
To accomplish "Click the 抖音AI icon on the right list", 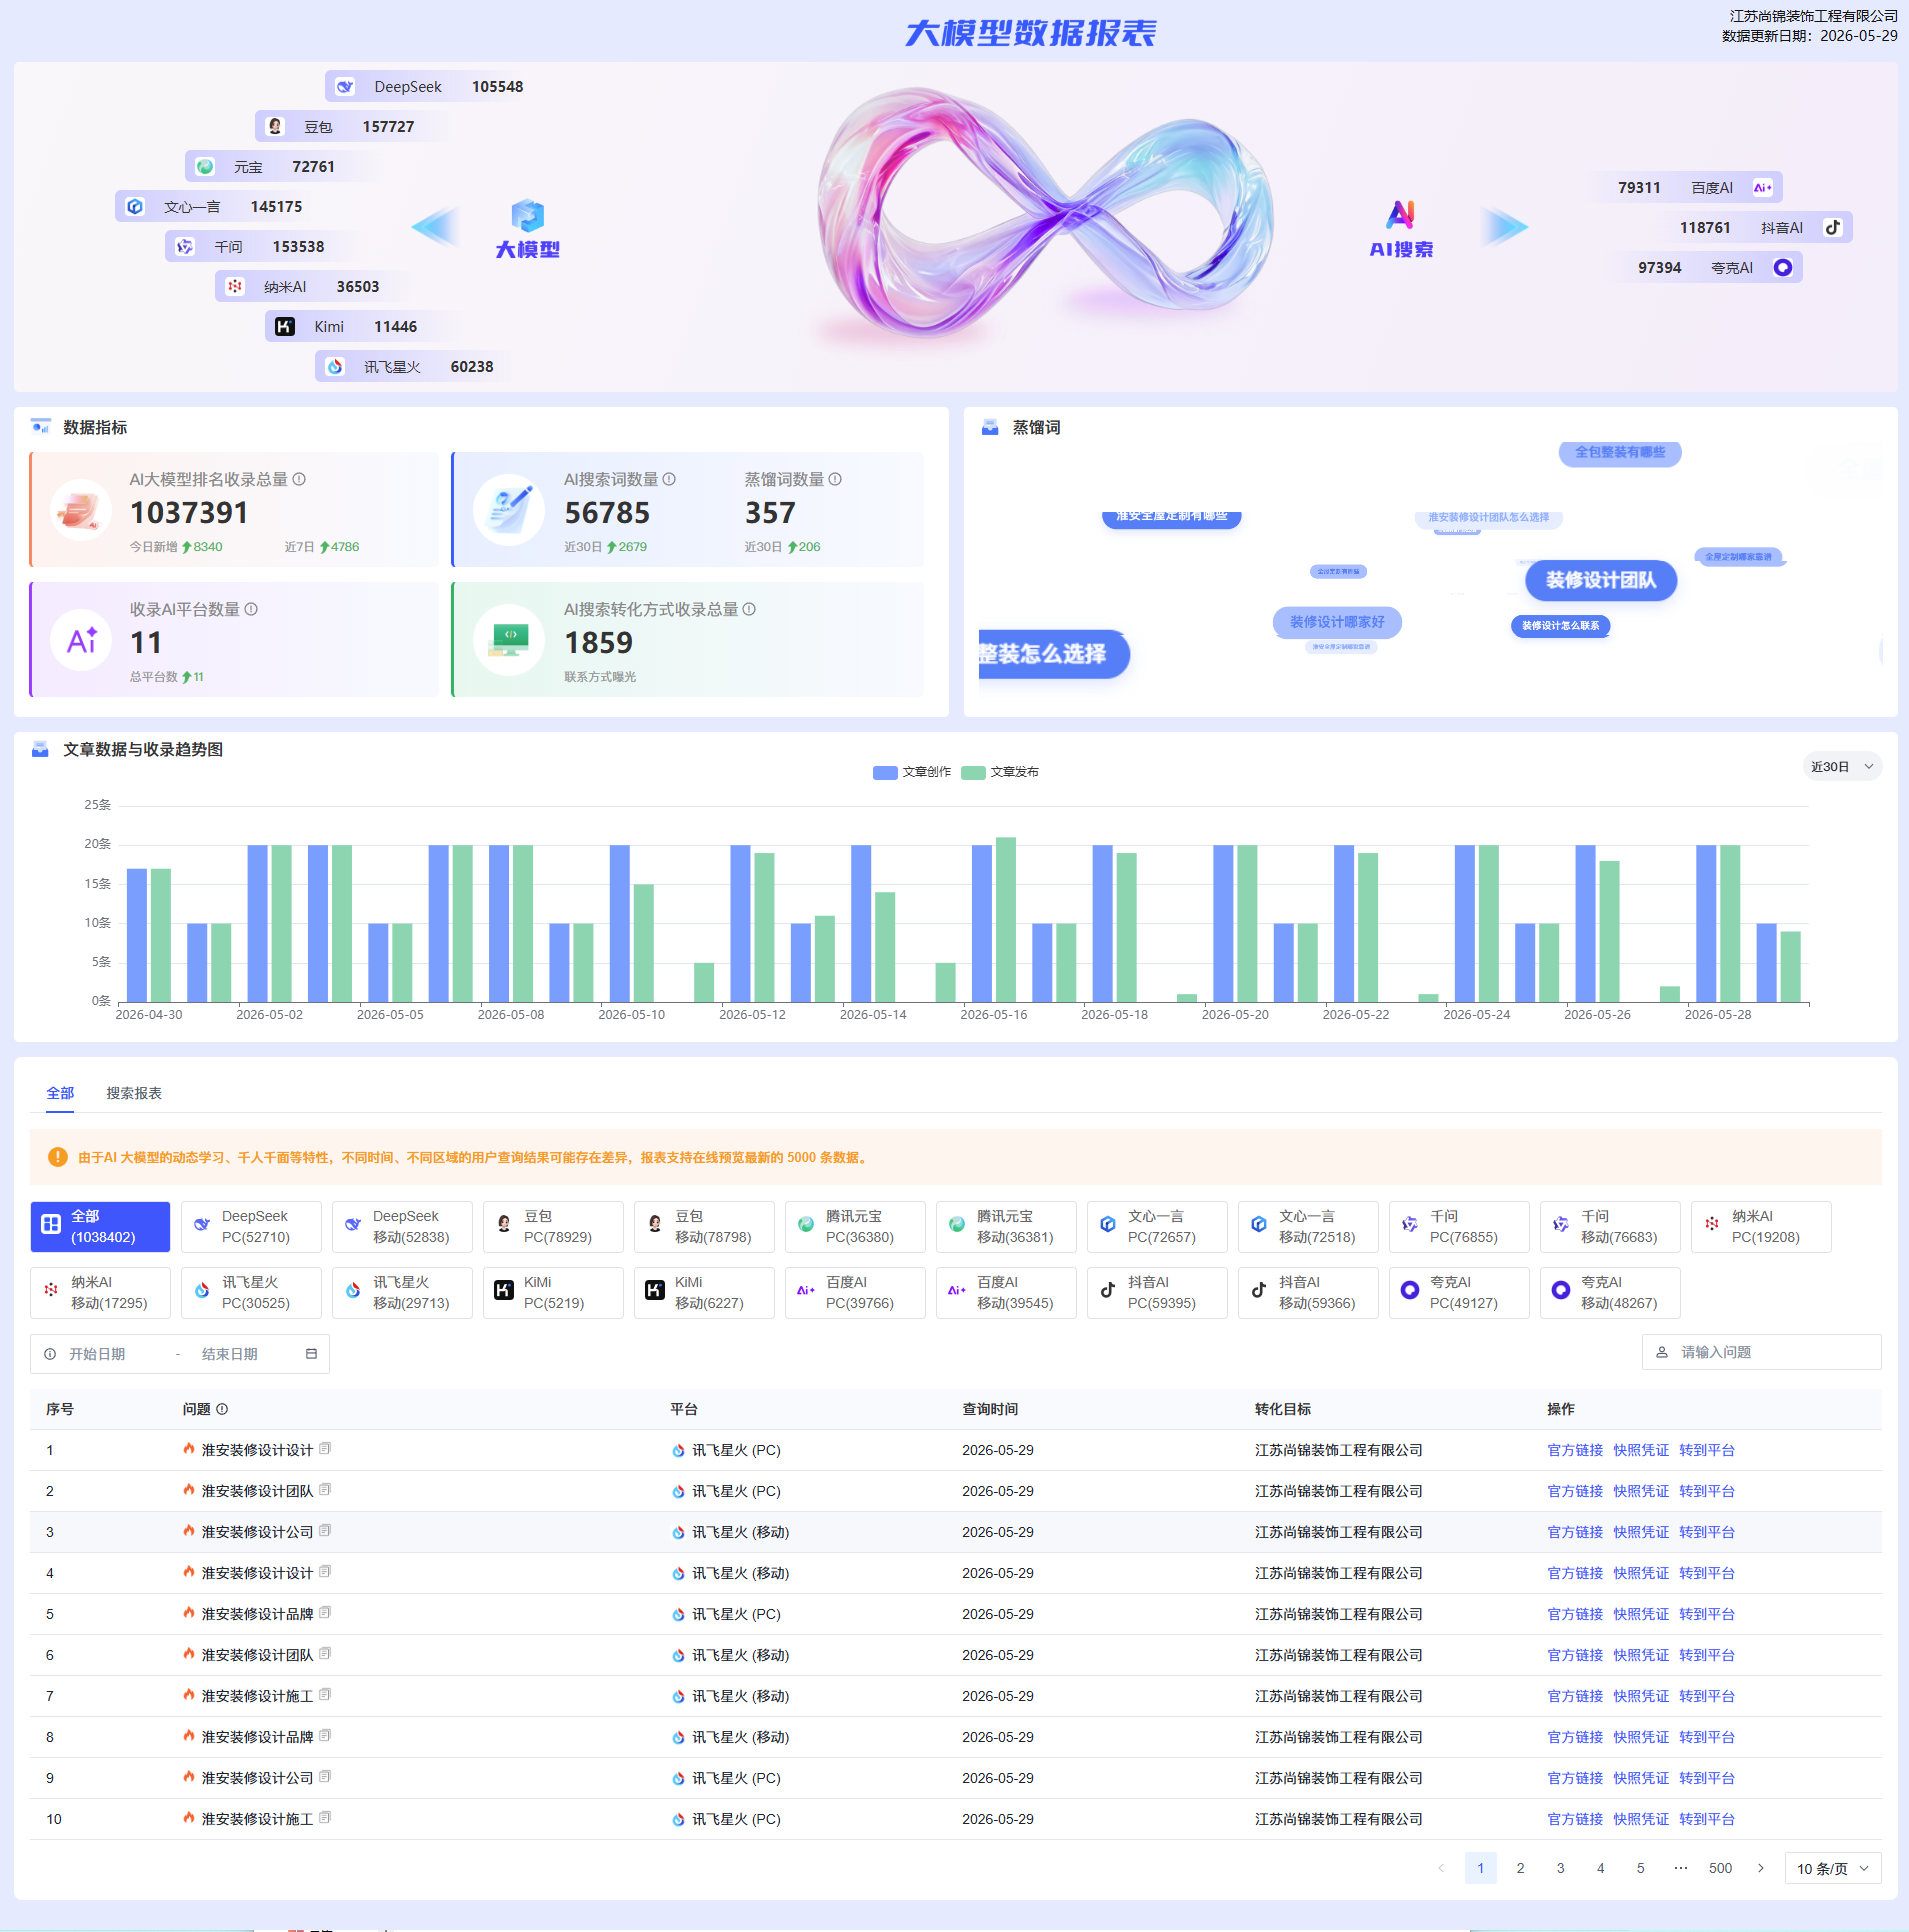I will coord(1833,227).
